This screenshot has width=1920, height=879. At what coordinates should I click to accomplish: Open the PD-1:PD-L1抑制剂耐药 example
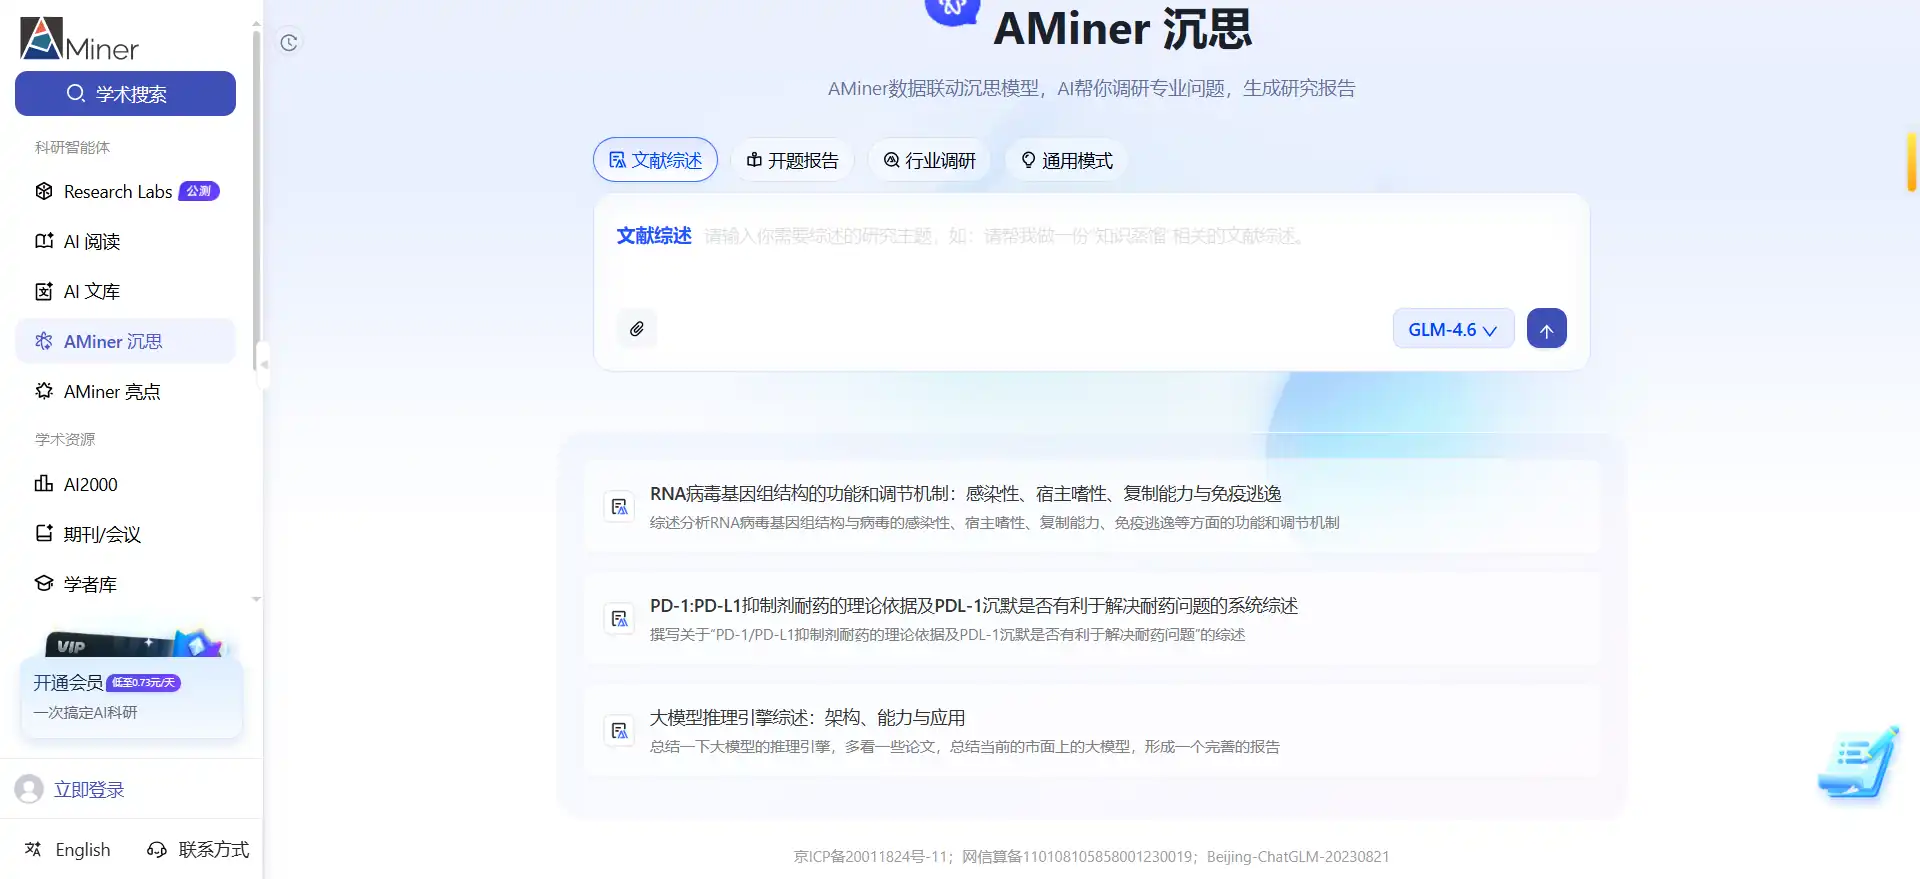pos(1092,618)
